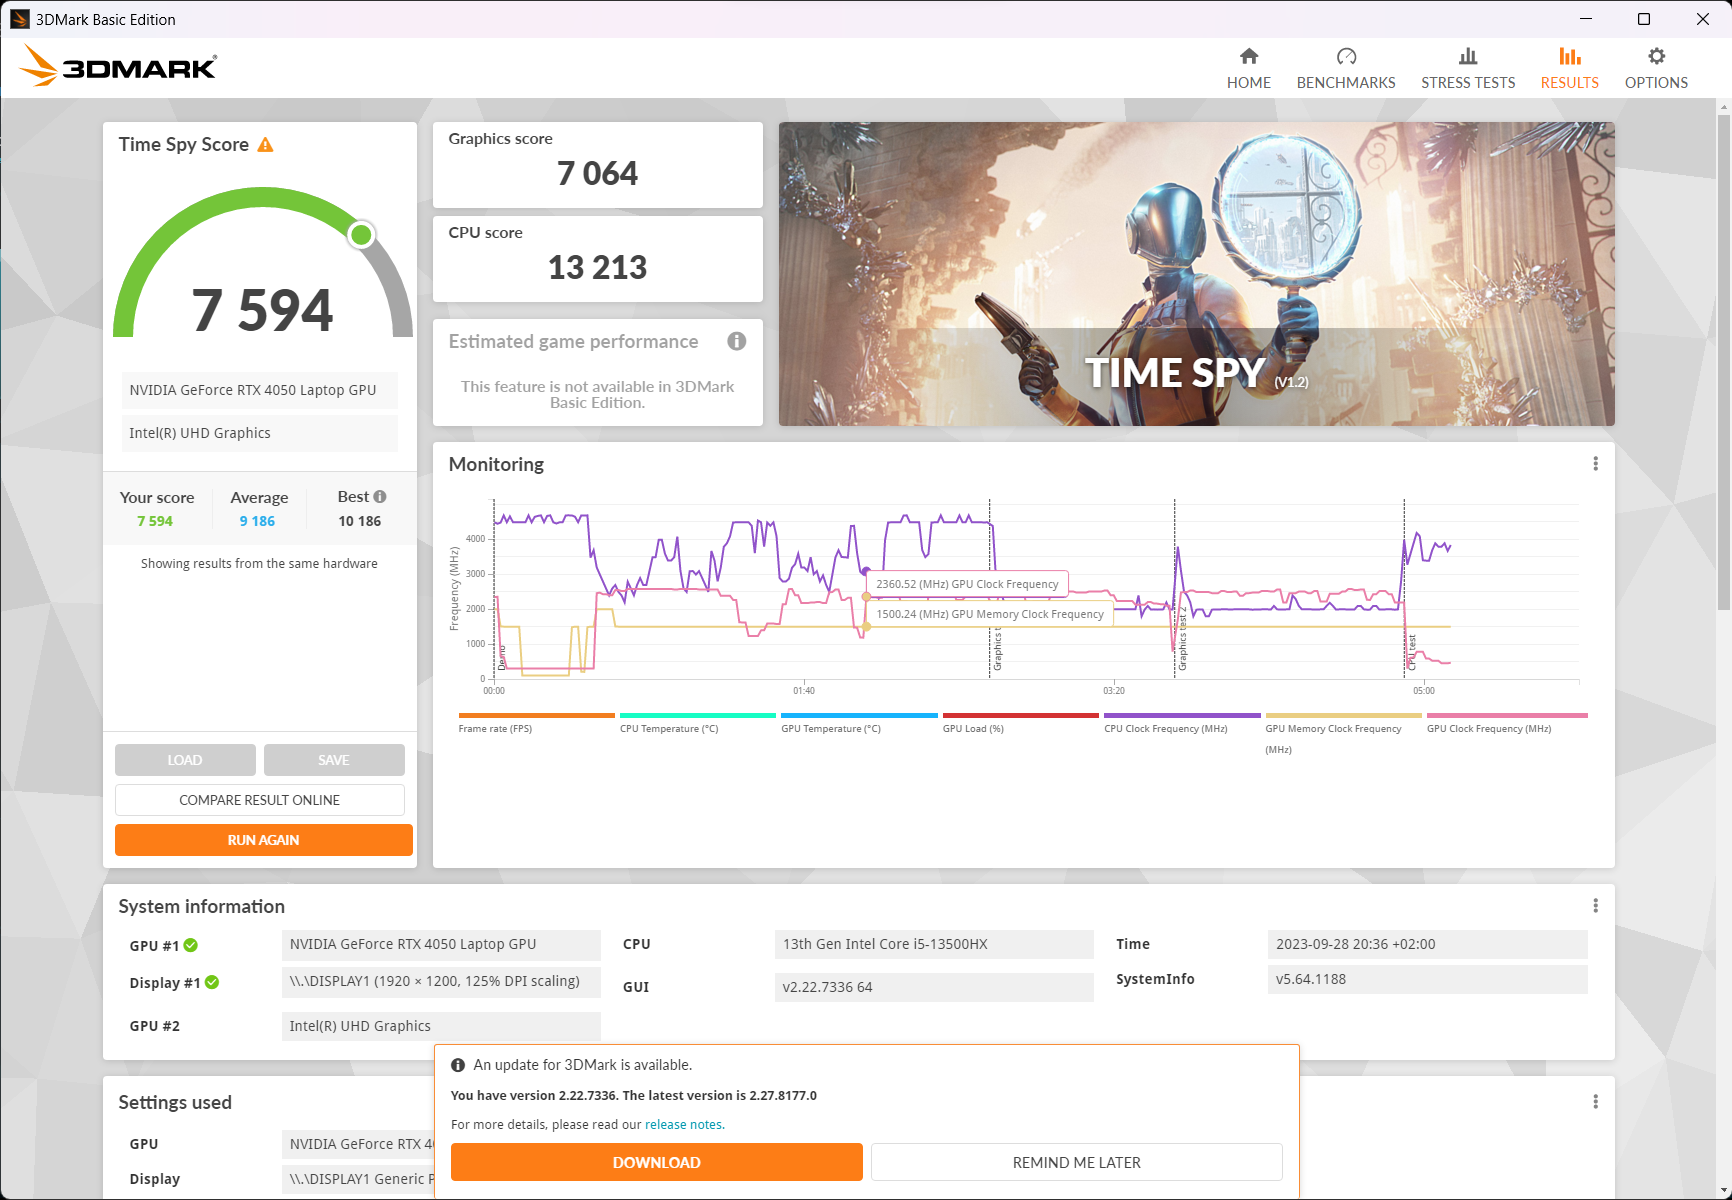Image resolution: width=1732 pixels, height=1200 pixels.
Task: Click the 3DMark title bar app icon
Action: [19, 19]
